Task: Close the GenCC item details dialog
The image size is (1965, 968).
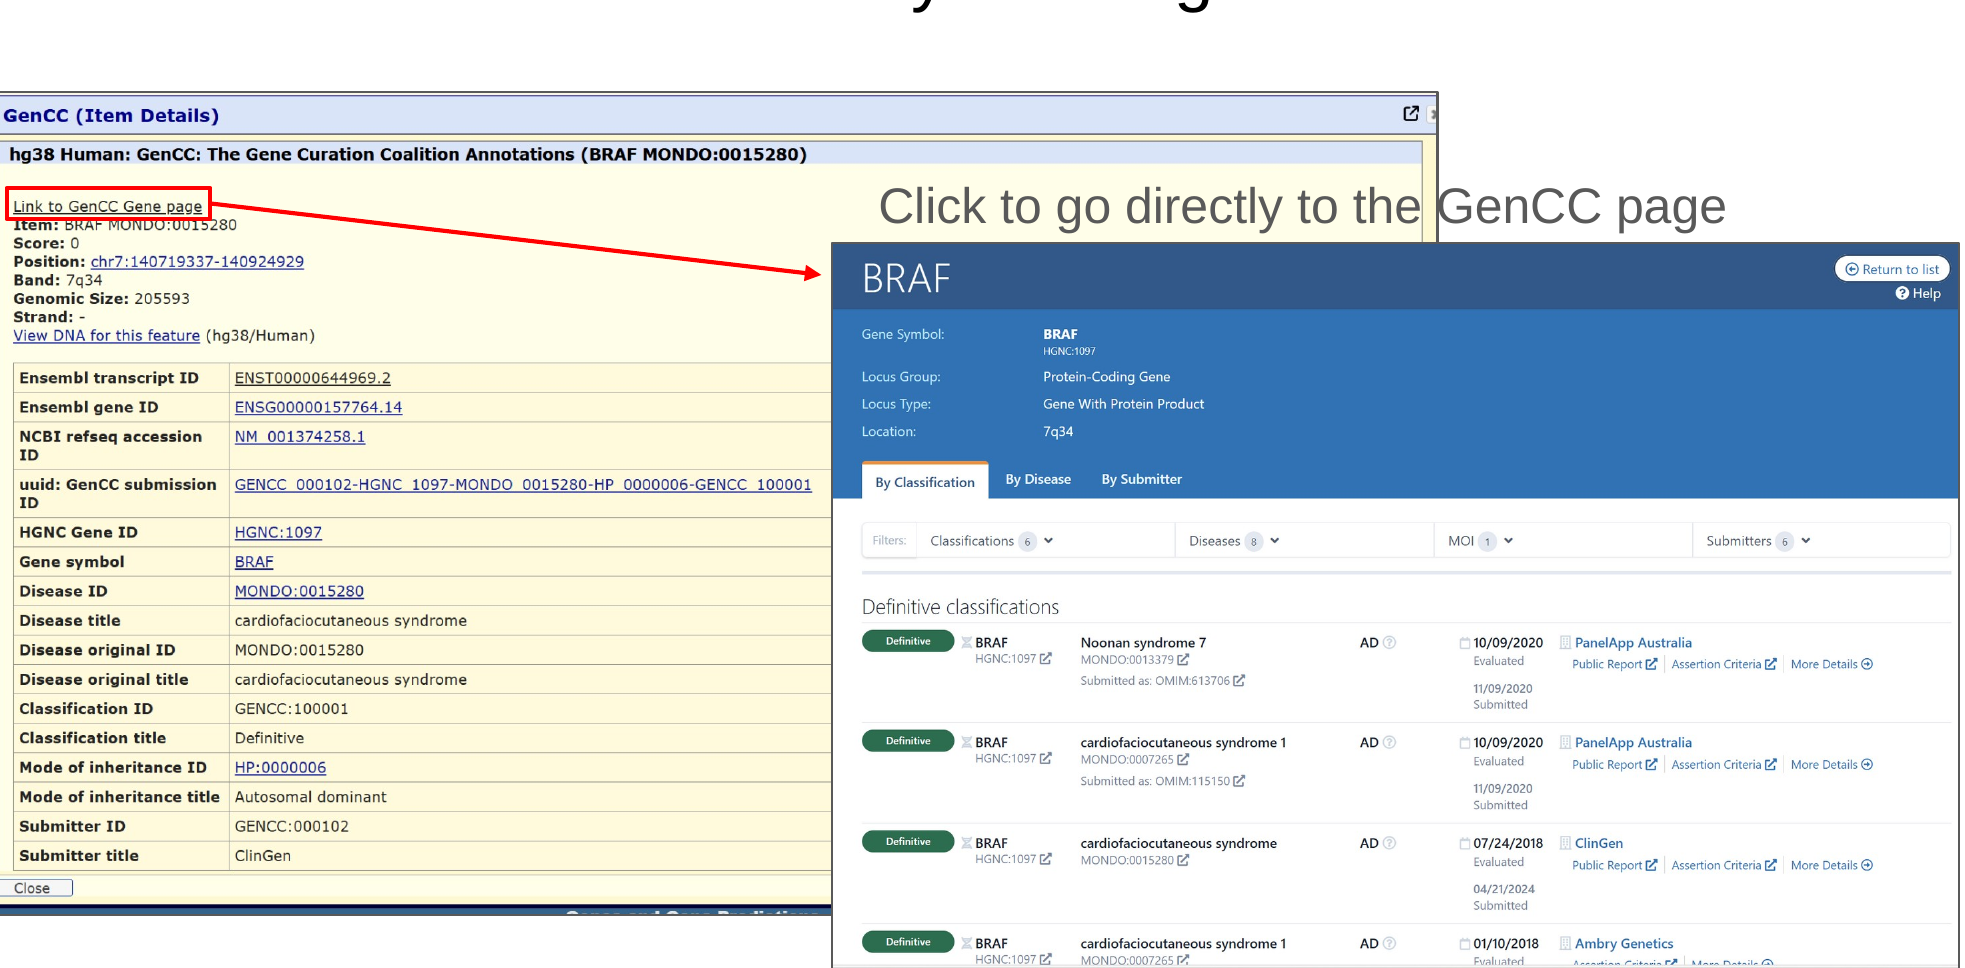Action: 36,888
